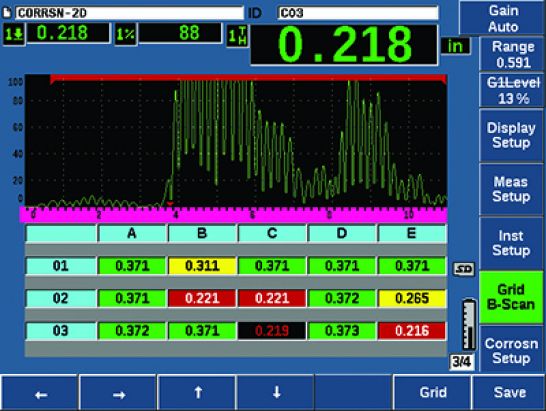Click the SD card status icon
Viewport: 546px width, 411px height.
point(463,269)
